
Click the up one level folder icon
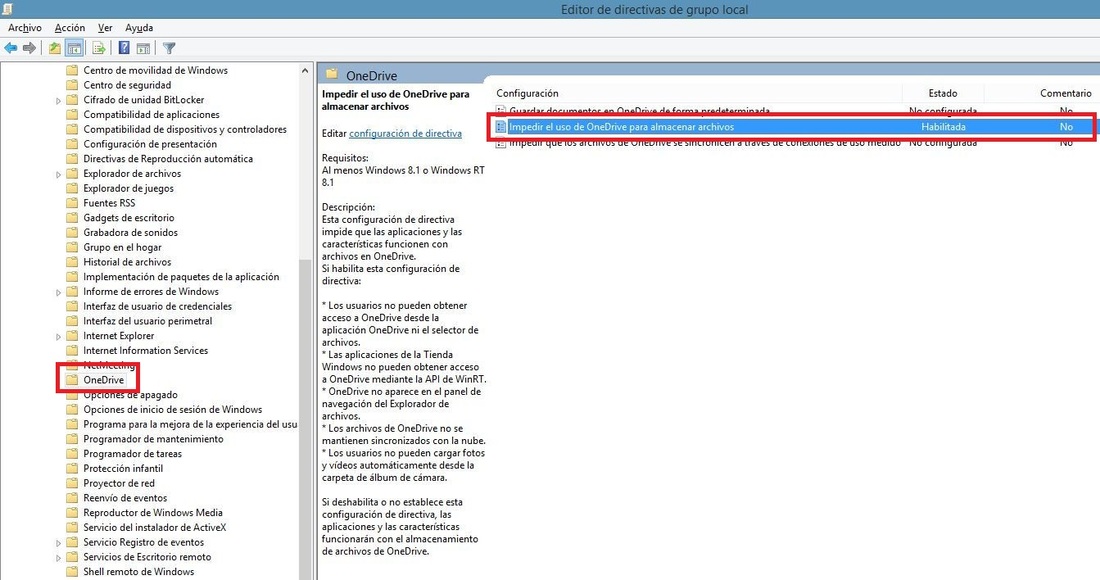pyautogui.click(x=55, y=48)
